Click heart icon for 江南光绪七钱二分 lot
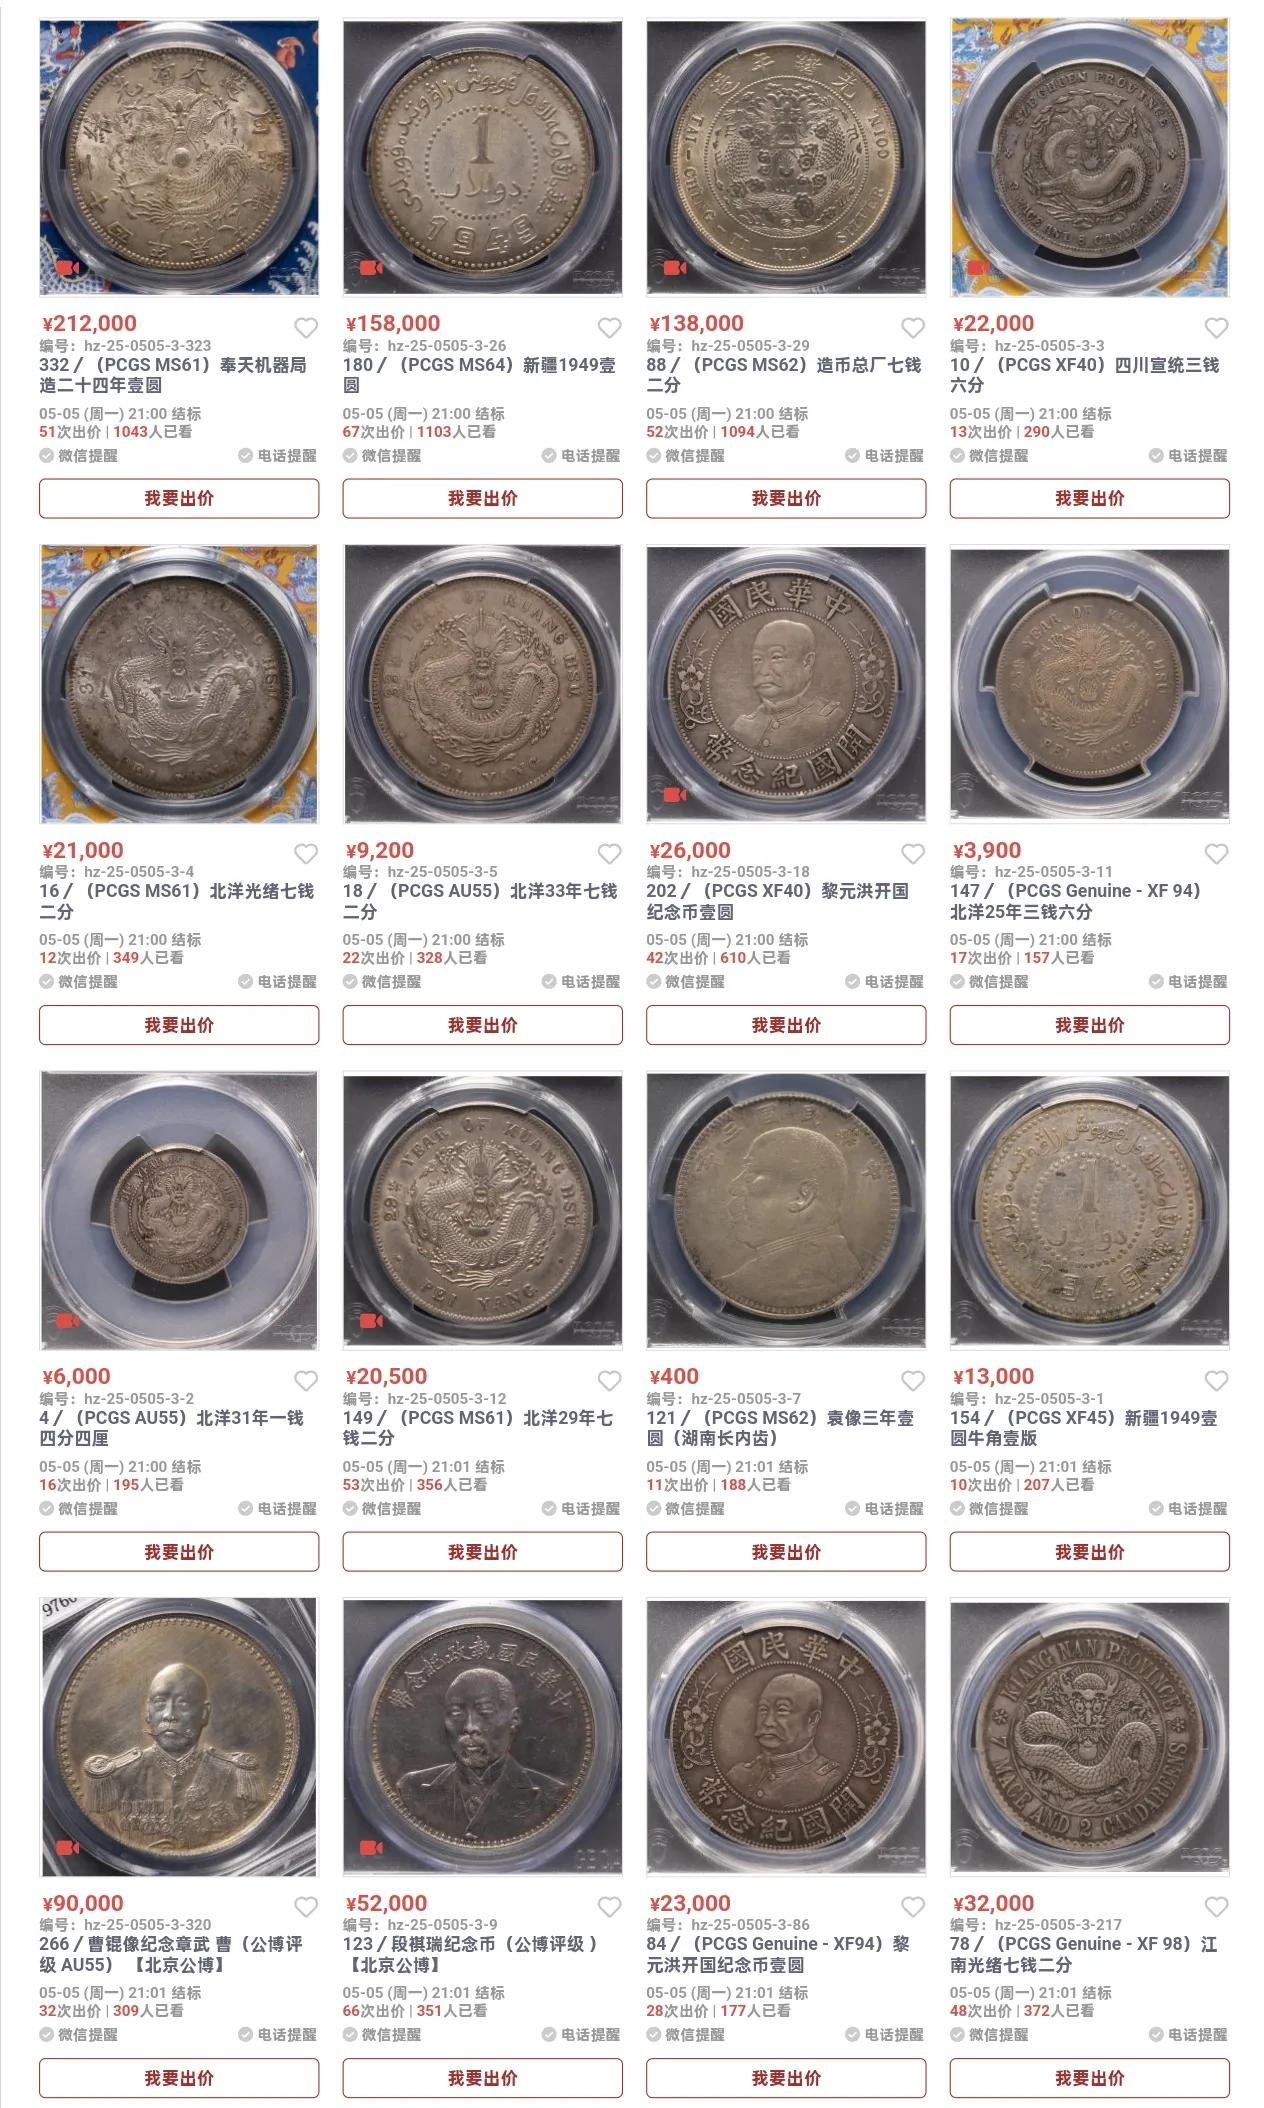The image size is (1264, 2108). 1216,1907
